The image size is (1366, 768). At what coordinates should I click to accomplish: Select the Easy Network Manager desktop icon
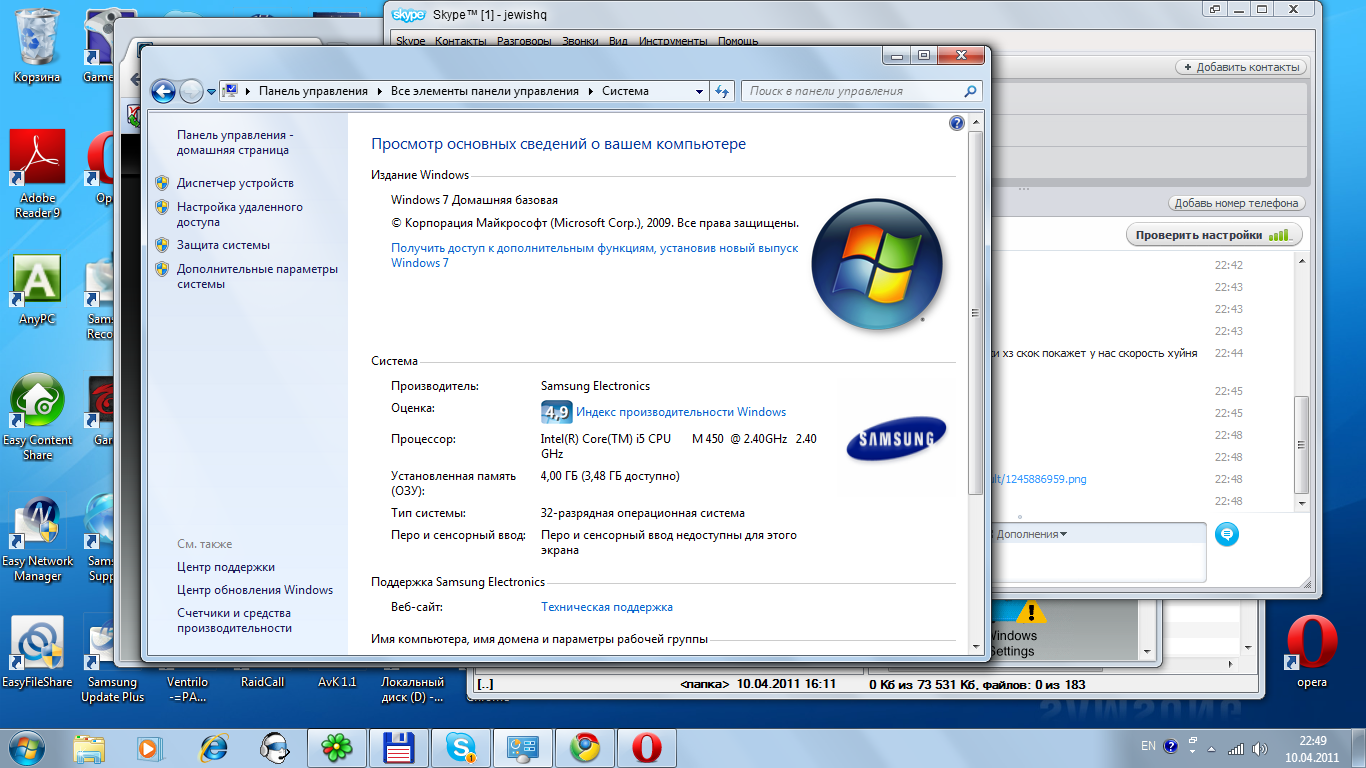(38, 540)
